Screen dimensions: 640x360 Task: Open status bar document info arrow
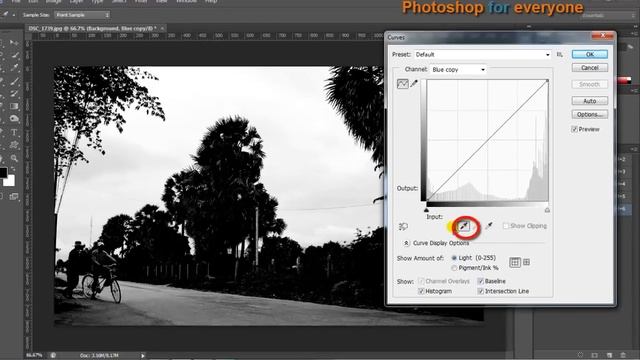tap(142, 356)
